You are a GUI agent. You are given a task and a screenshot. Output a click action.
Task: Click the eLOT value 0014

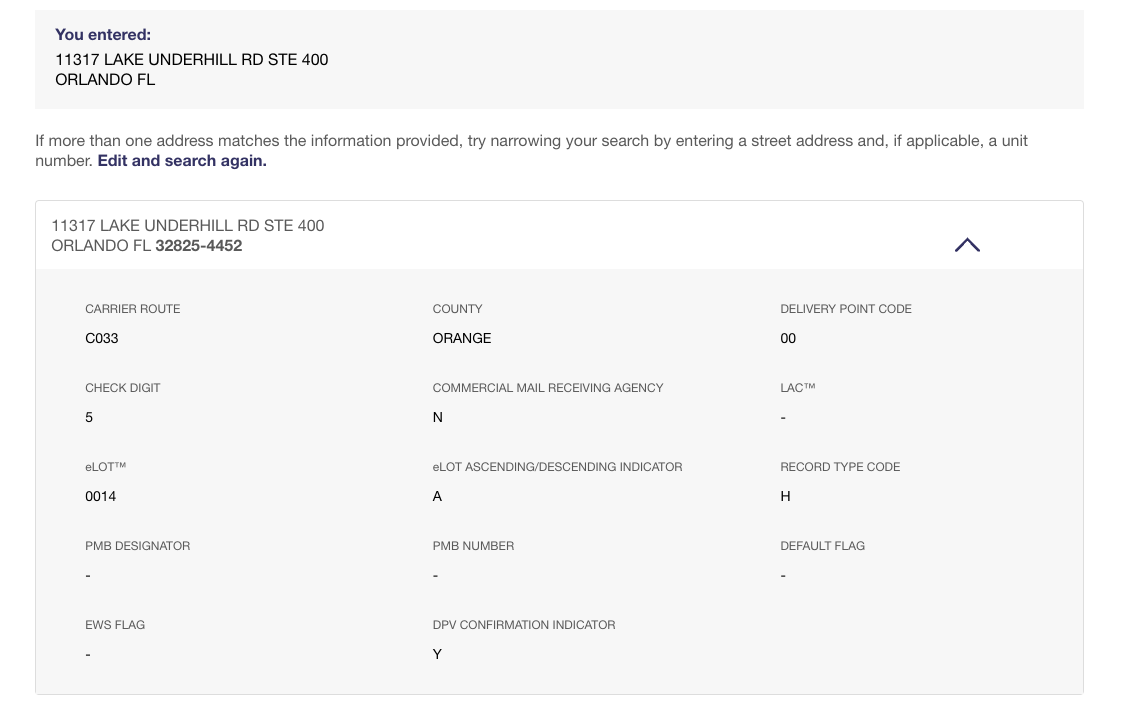coord(101,496)
